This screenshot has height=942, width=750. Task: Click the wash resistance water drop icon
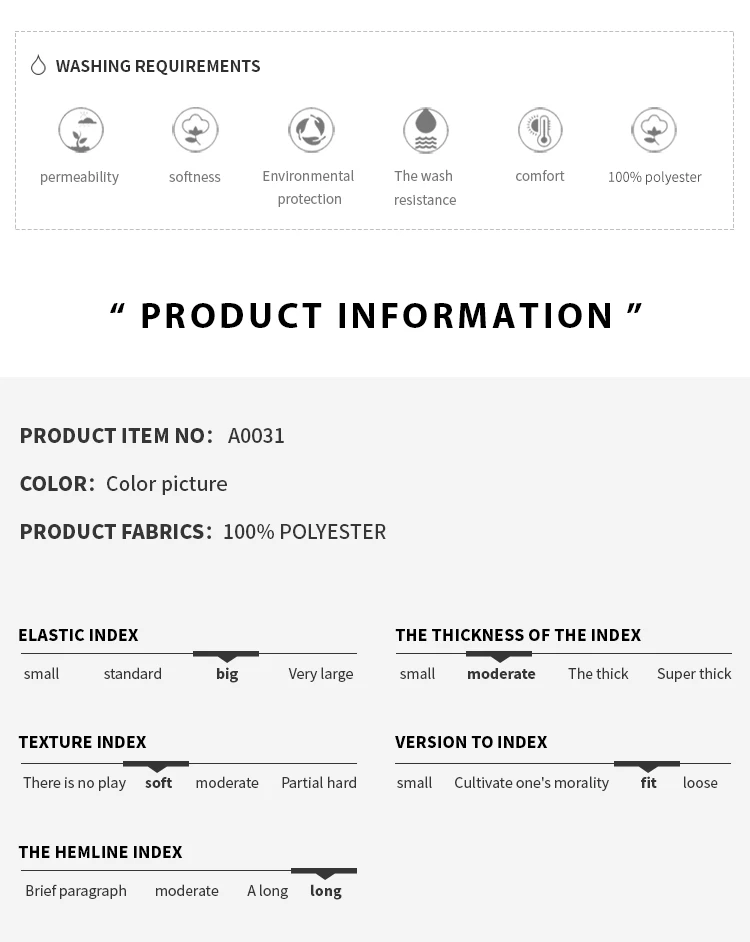coord(426,130)
